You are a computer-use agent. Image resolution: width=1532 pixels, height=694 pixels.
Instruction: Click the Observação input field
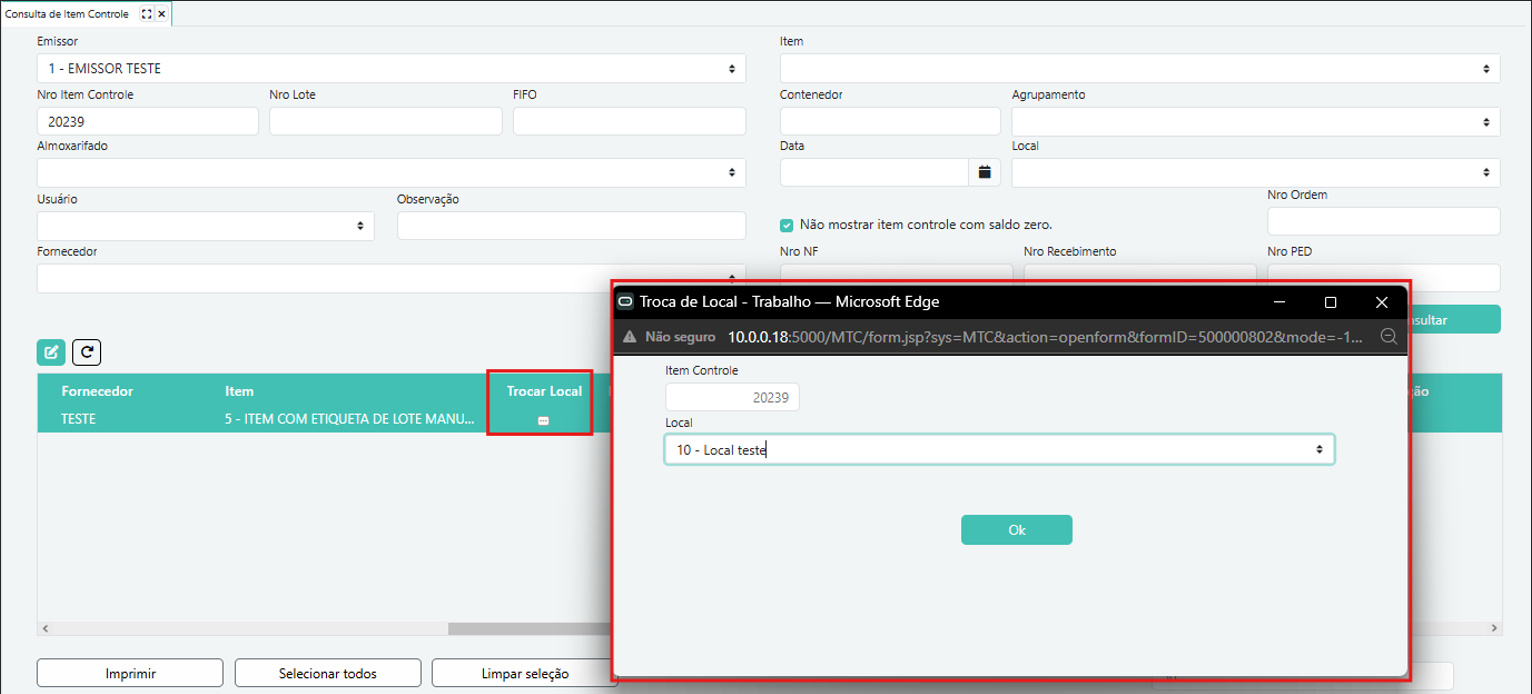pyautogui.click(x=571, y=226)
